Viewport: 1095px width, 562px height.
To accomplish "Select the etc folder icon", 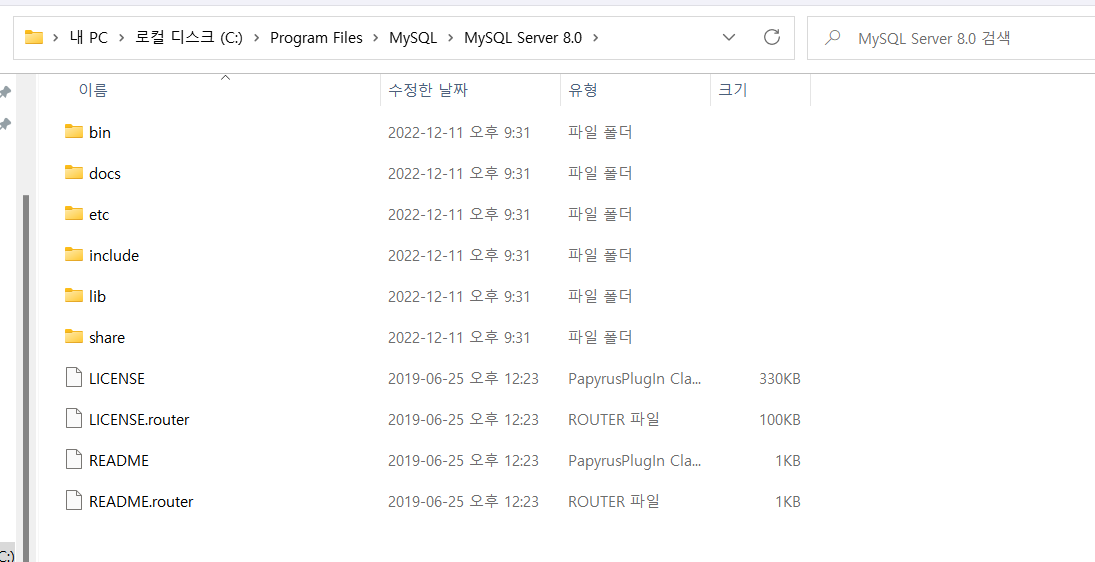I will click(74, 214).
